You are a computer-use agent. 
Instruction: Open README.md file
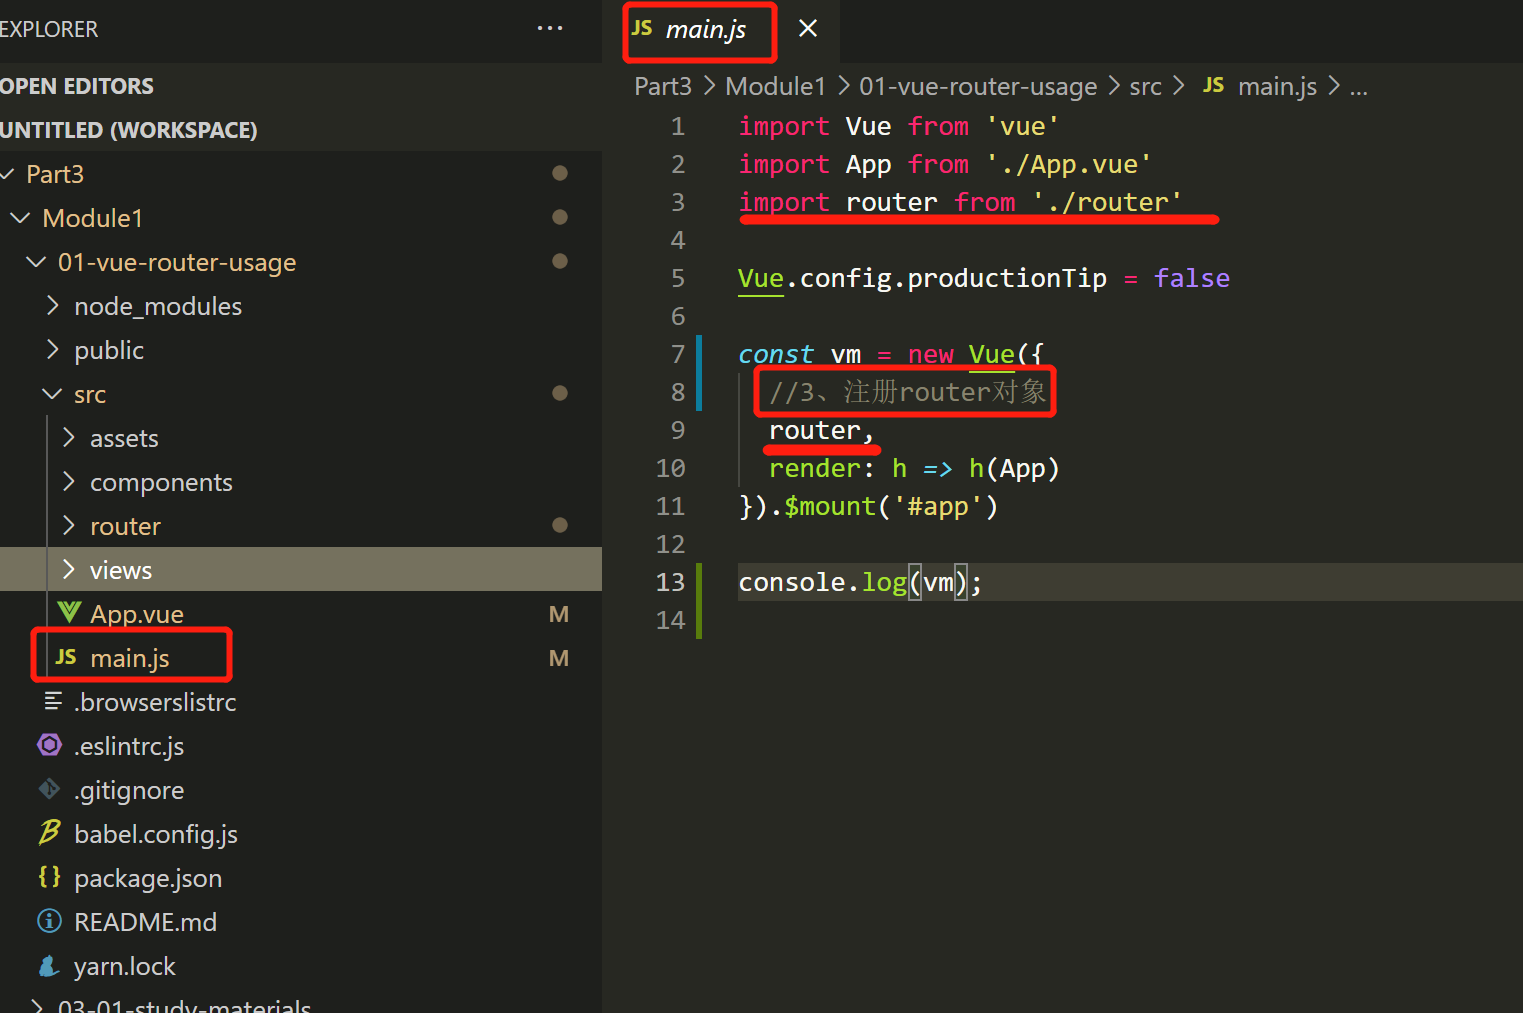coord(145,922)
